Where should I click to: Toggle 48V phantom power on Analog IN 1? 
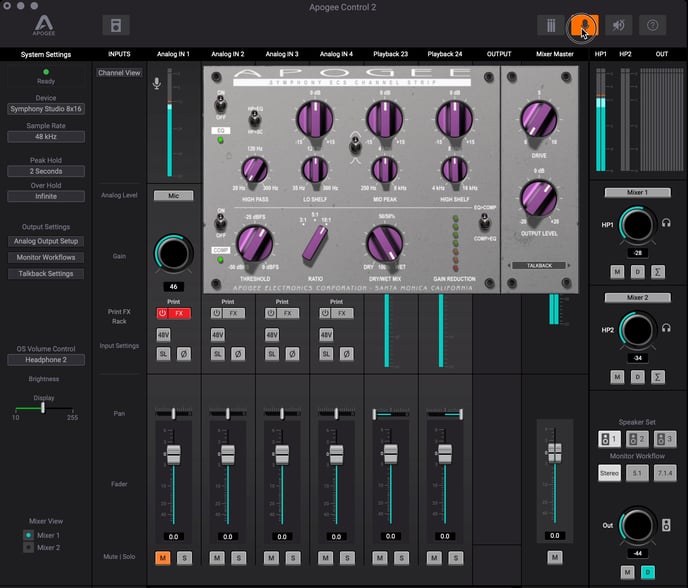(163, 335)
